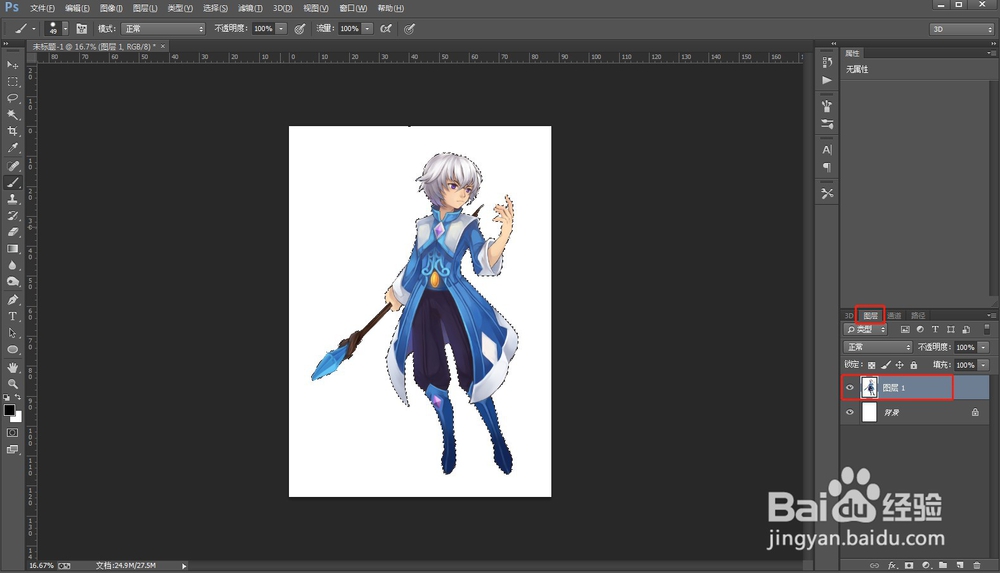Toggle tablet pressure for opacity

click(x=299, y=29)
